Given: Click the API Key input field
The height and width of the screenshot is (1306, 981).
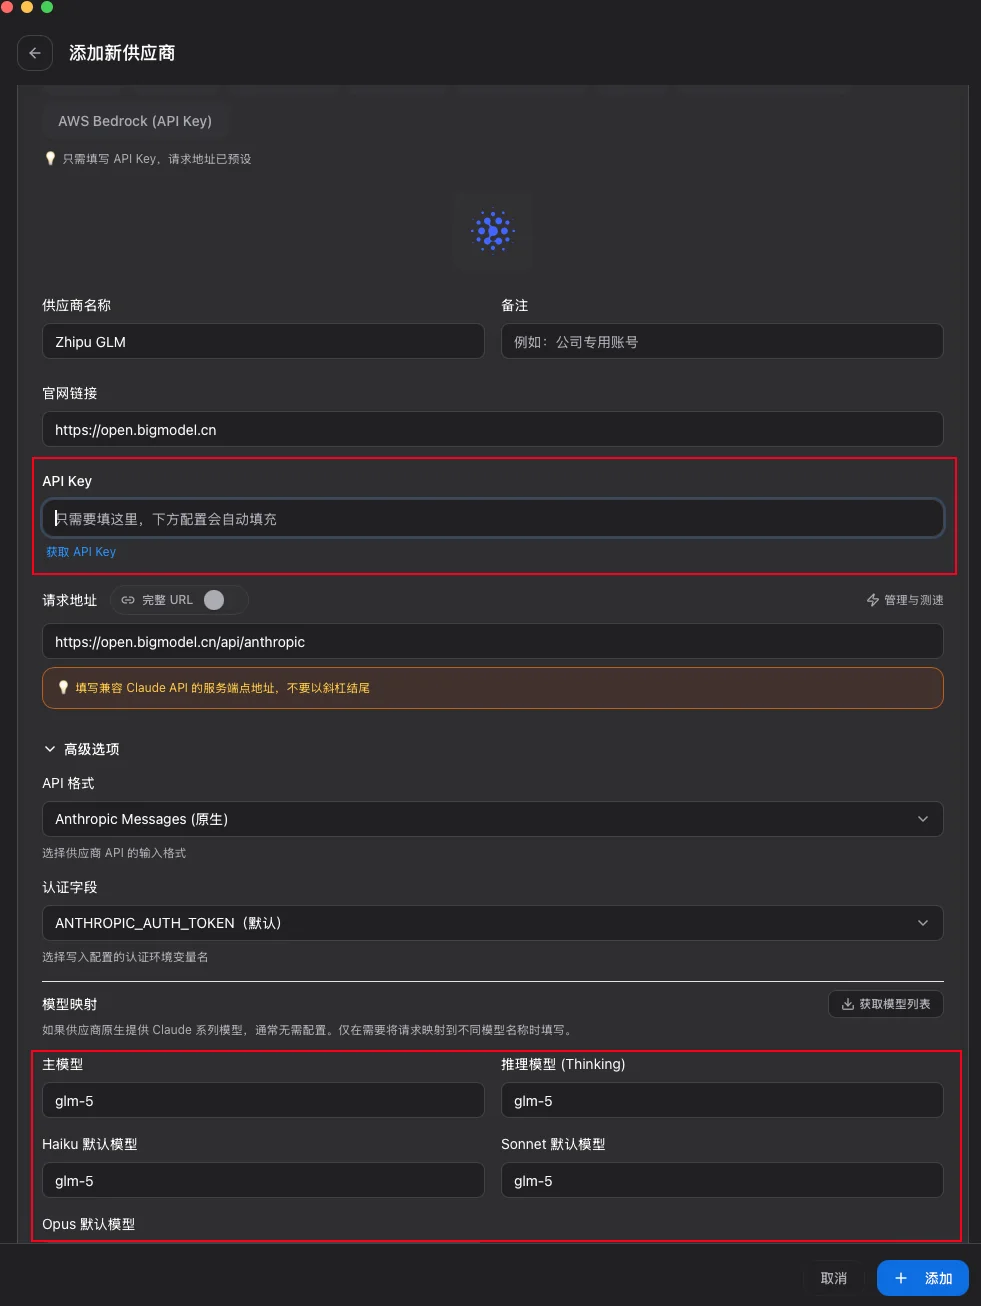Looking at the screenshot, I should [492, 518].
